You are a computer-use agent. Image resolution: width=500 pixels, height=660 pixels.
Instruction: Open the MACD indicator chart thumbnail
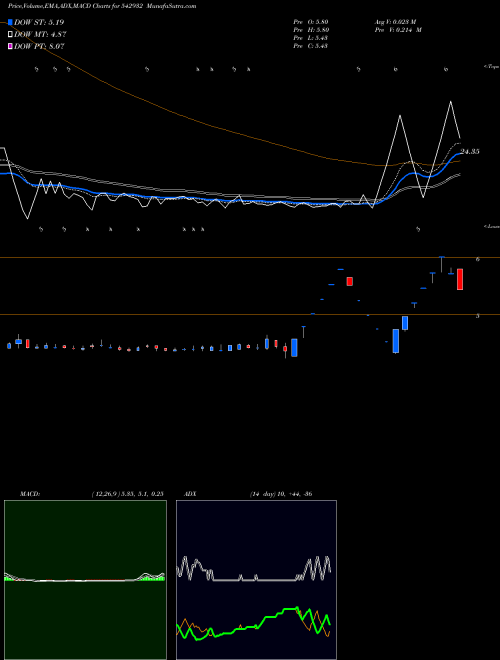pyautogui.click(x=85, y=580)
